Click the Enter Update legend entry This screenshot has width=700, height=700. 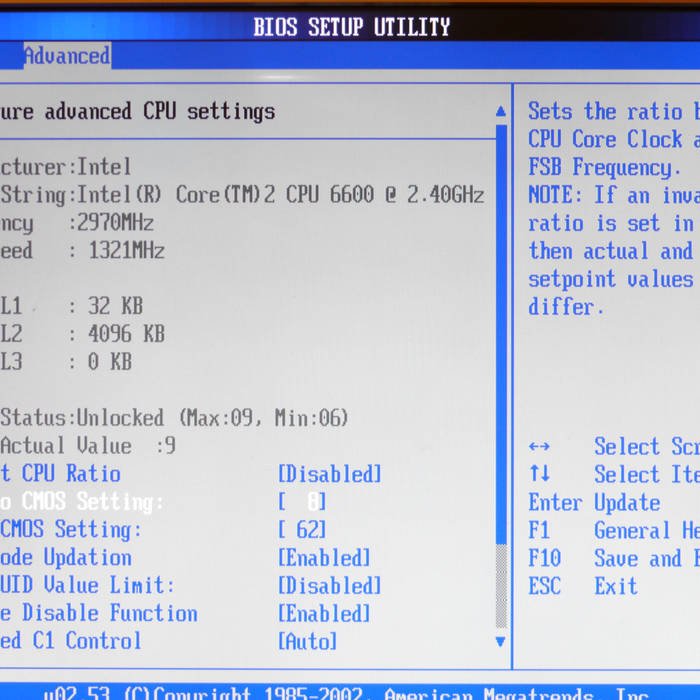595,503
